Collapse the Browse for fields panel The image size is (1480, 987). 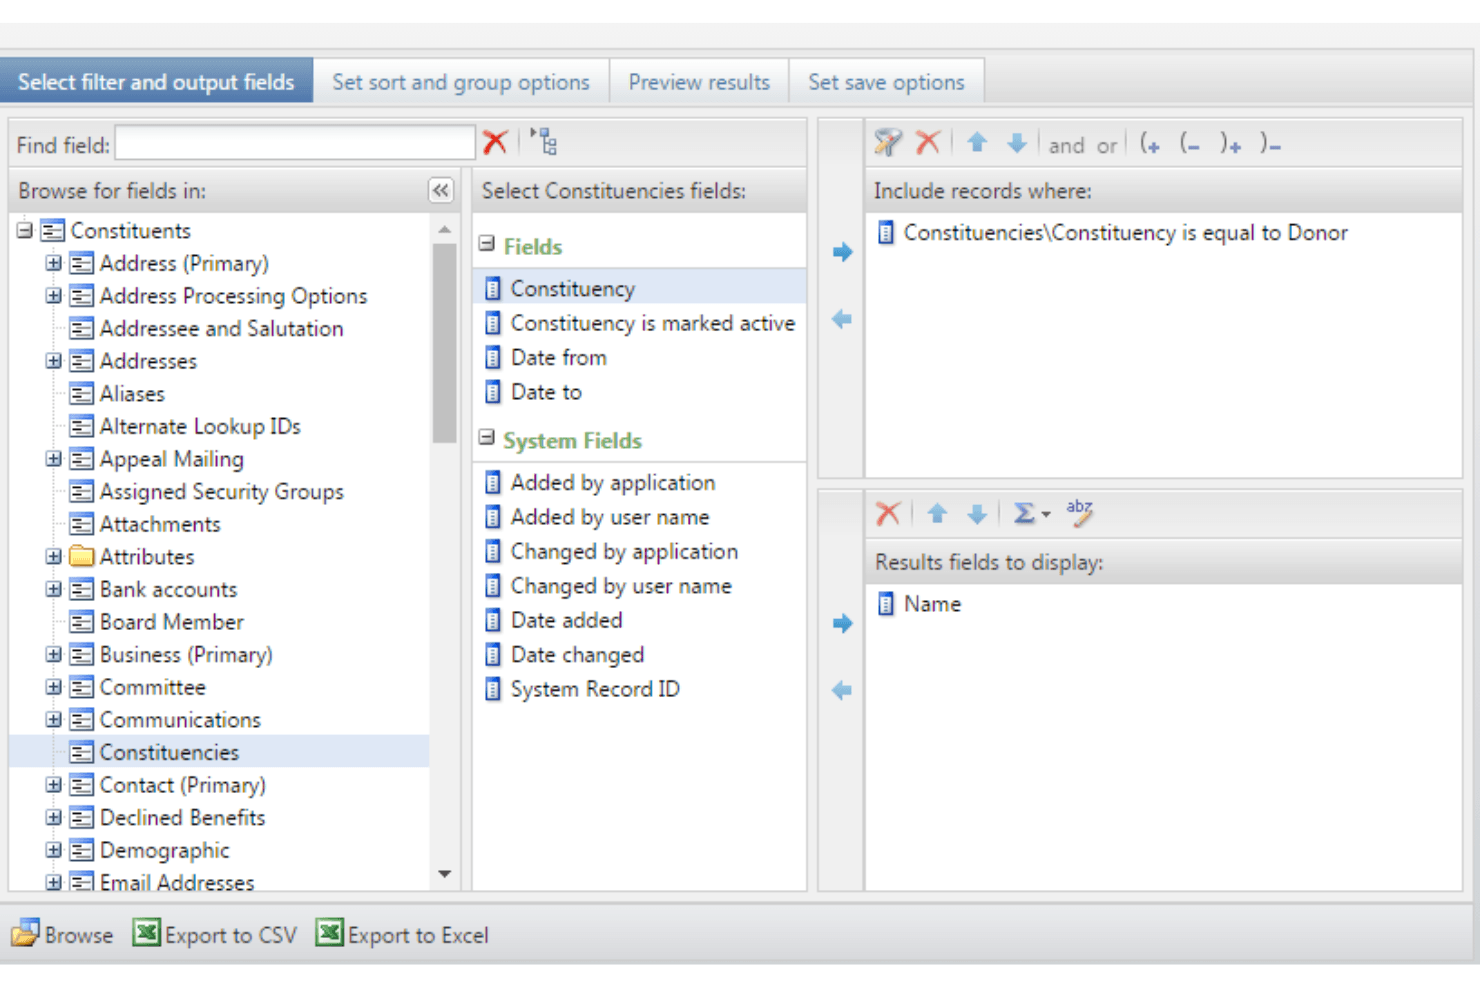pos(440,190)
